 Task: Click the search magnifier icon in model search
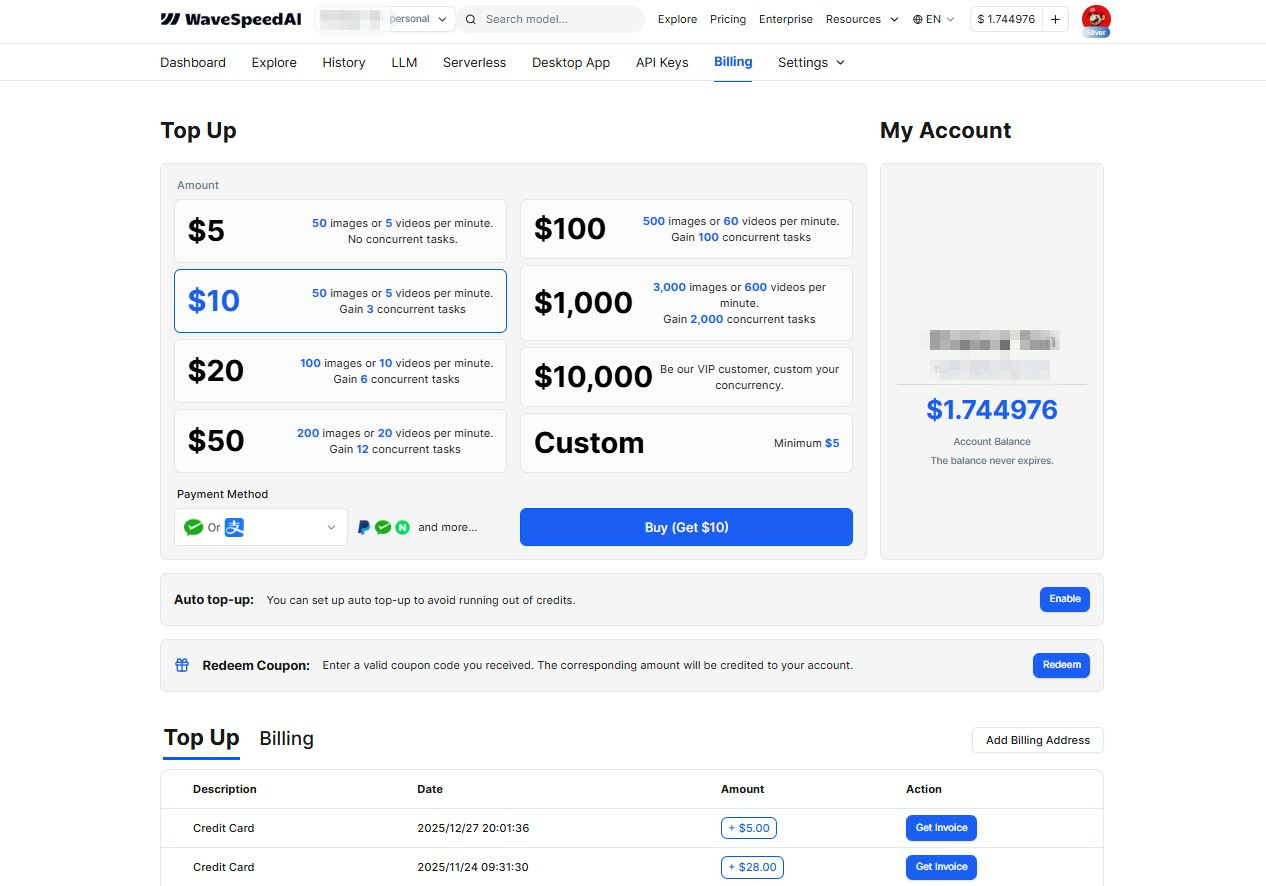[x=471, y=19]
